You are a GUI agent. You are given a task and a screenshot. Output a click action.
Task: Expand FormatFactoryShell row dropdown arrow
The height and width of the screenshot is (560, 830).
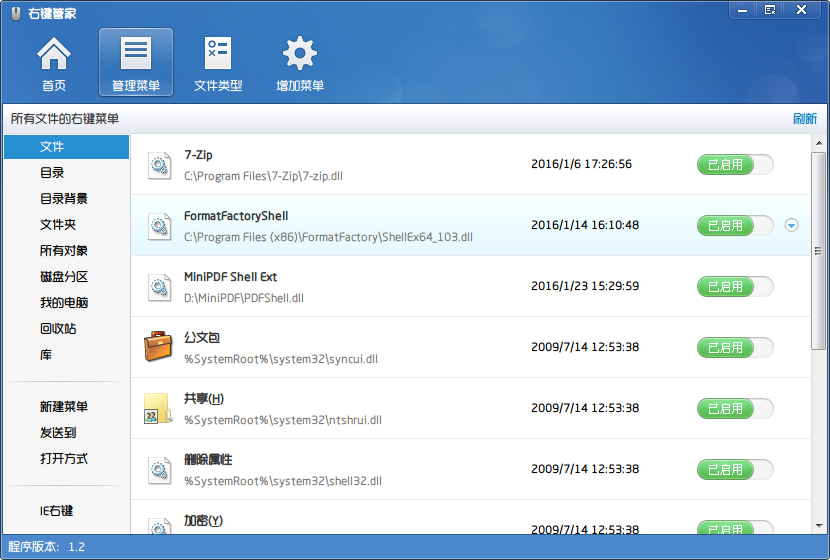click(791, 225)
